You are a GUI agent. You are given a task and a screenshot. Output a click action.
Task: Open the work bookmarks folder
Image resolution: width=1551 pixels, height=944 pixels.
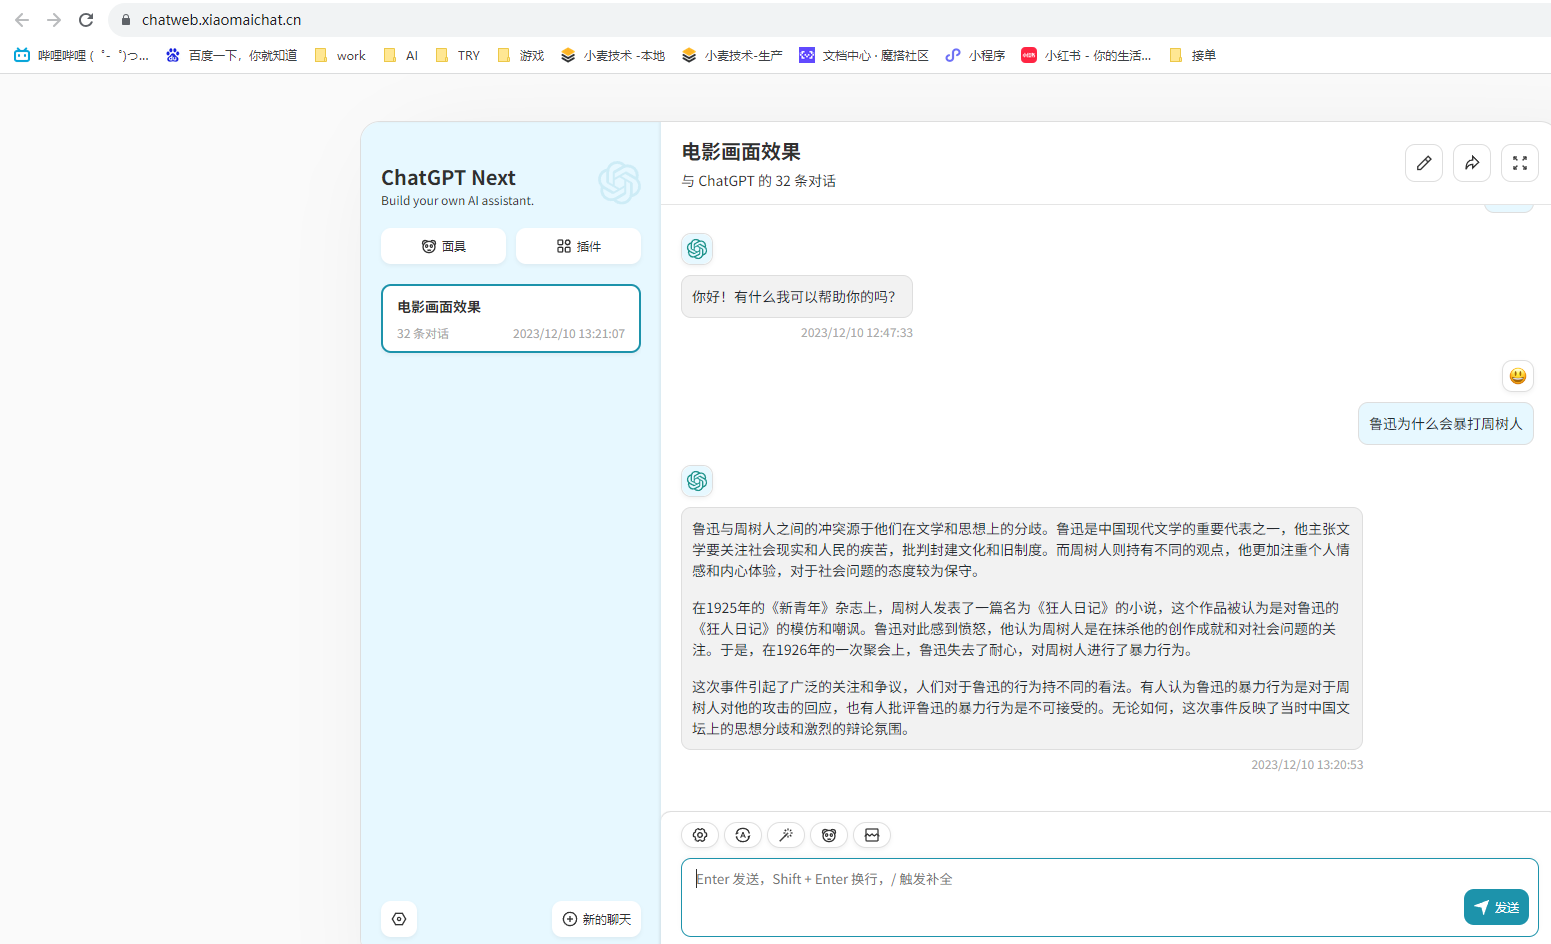point(340,56)
